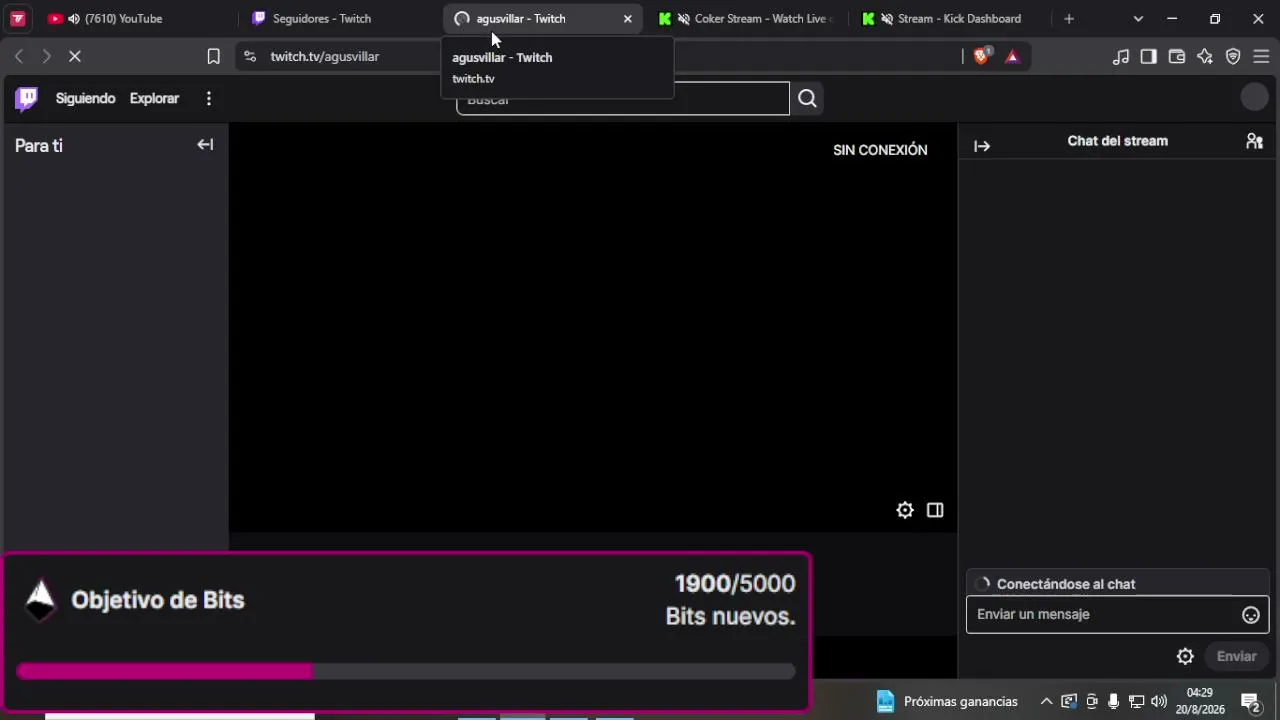Open the Siguiendo page
Image resolution: width=1280 pixels, height=720 pixels.
(x=85, y=98)
